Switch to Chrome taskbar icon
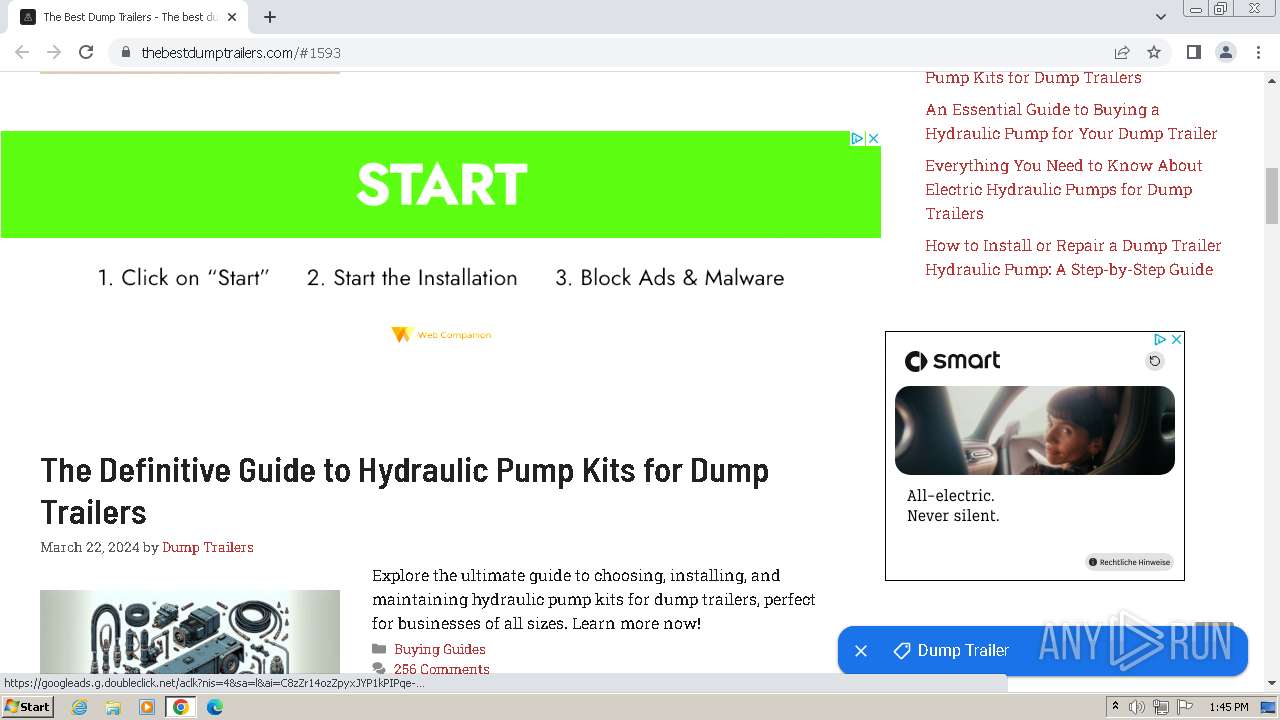Viewport: 1280px width, 720px height. tap(181, 707)
